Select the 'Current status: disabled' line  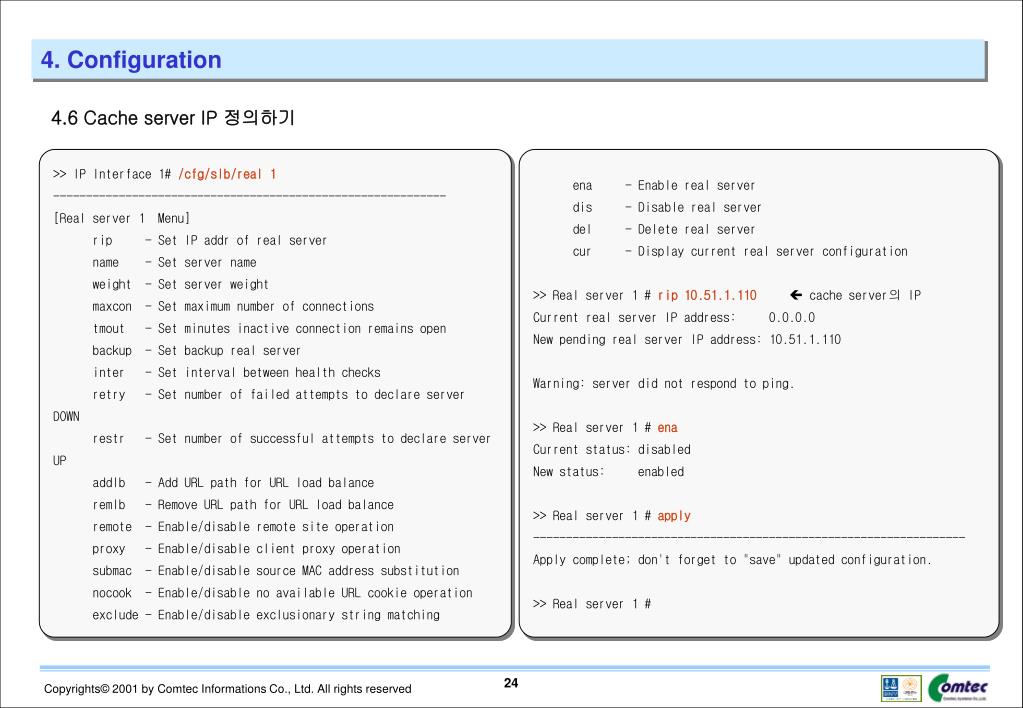[x=611, y=450]
